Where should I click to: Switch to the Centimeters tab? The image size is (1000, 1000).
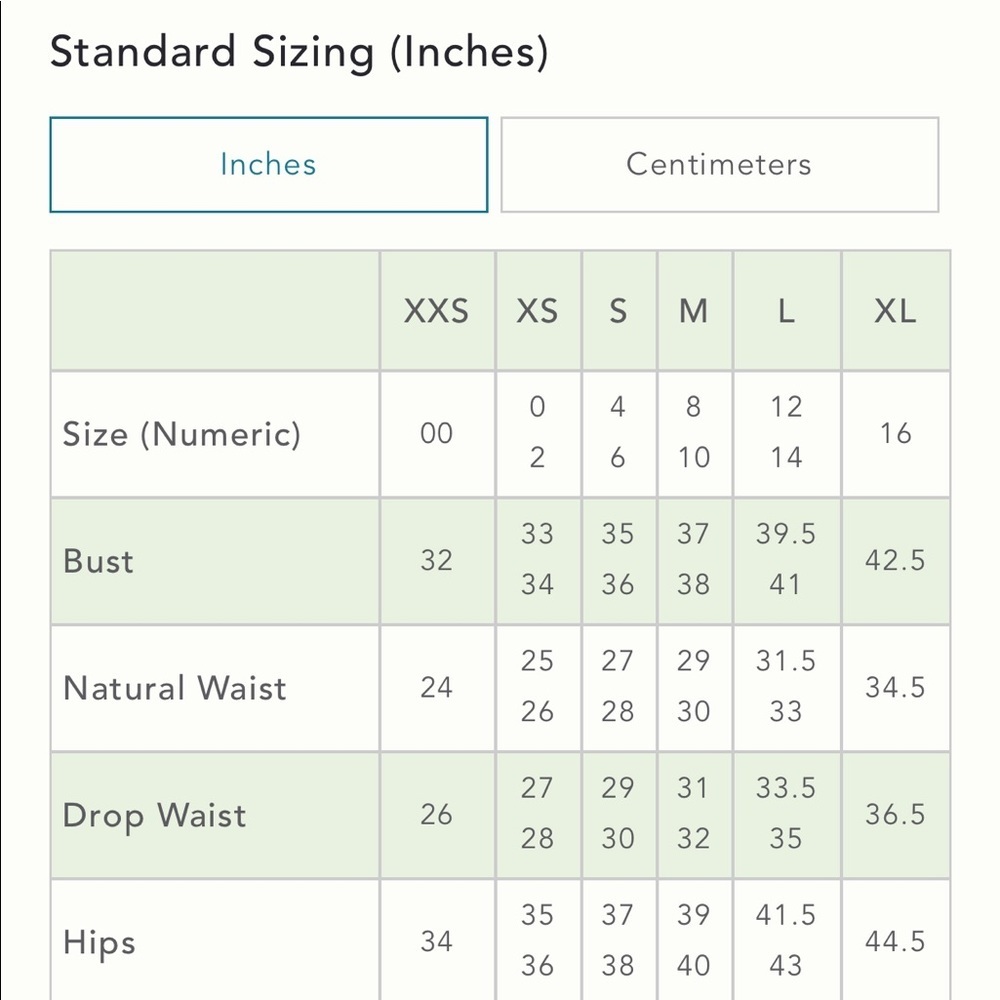point(719,165)
